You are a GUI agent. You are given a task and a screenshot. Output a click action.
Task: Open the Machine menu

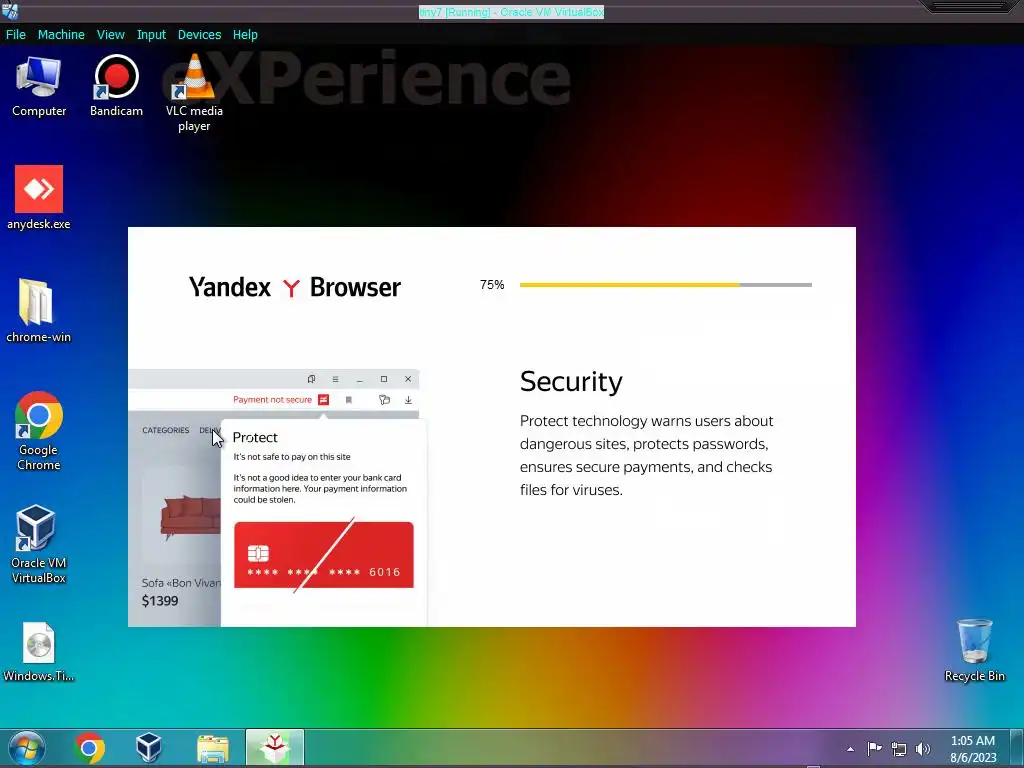click(x=61, y=35)
